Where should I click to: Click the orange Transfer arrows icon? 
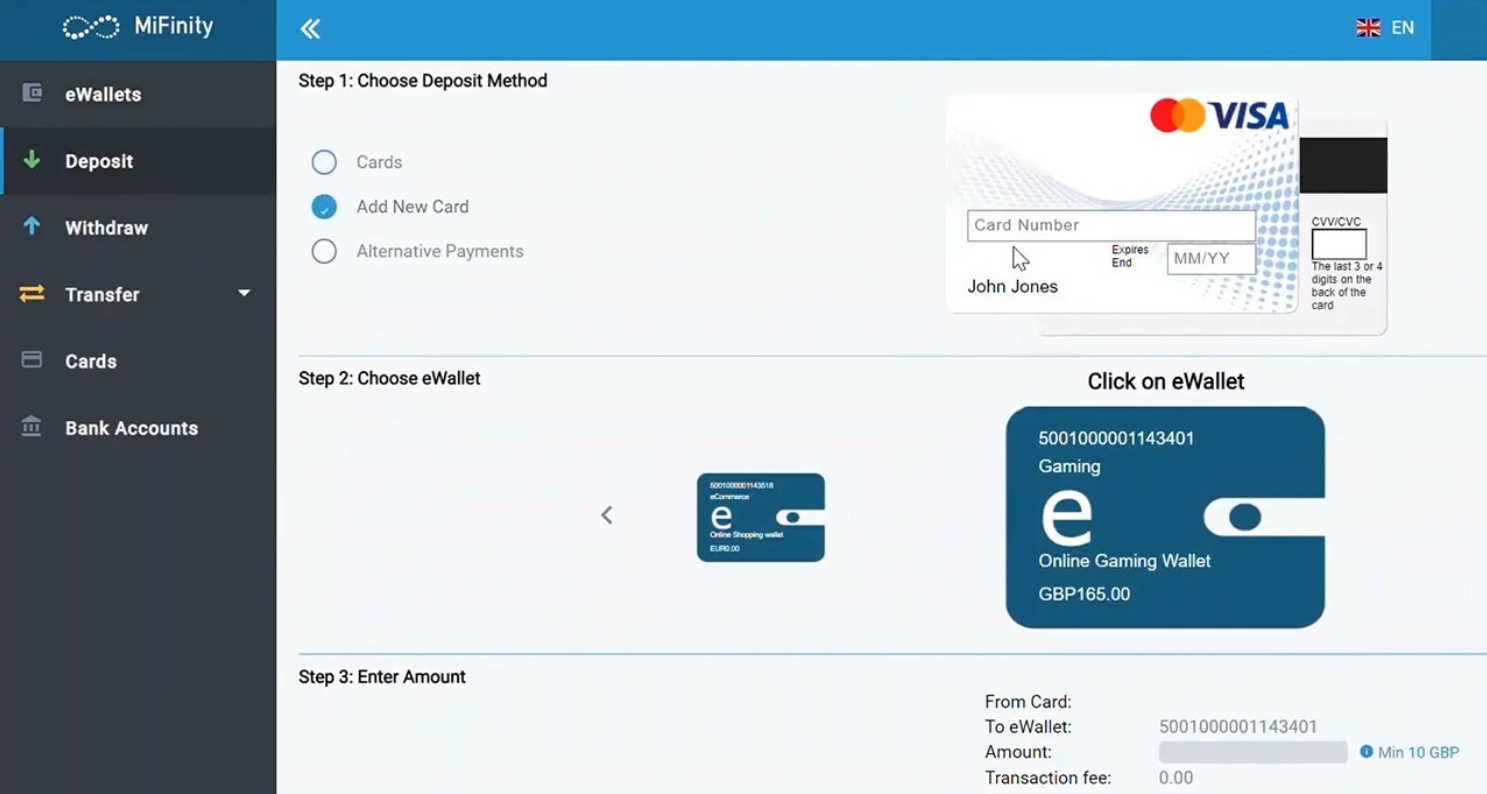tap(32, 293)
